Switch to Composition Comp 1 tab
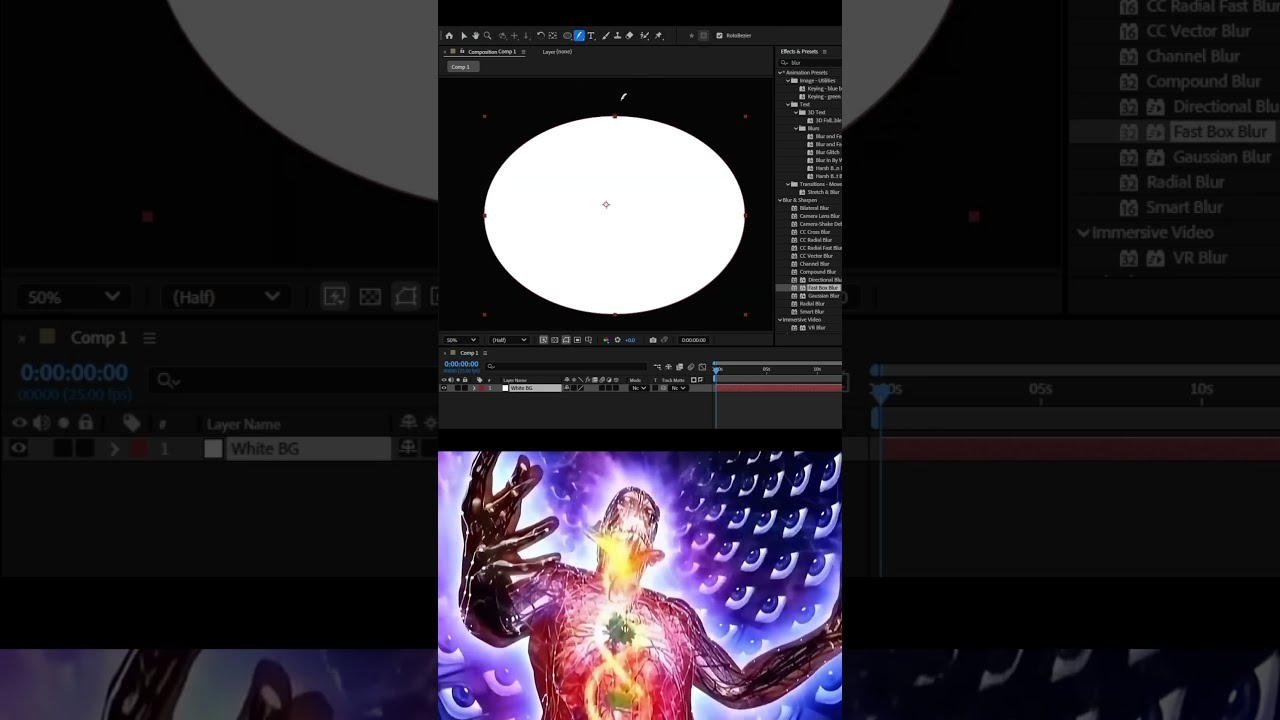 492,51
